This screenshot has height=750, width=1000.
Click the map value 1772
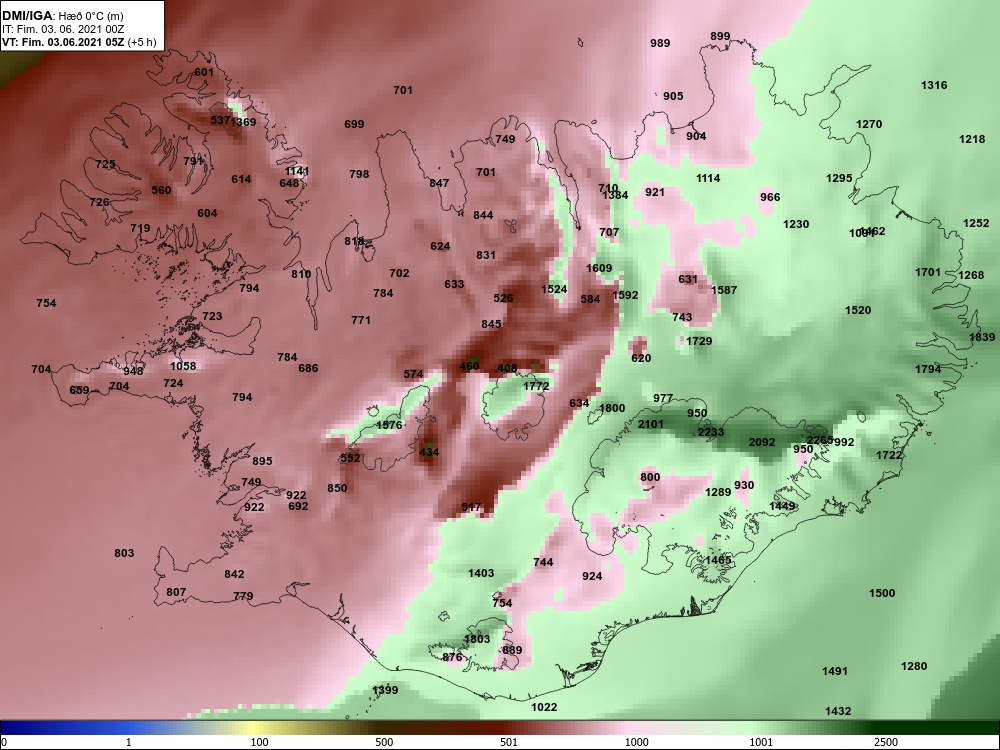coord(536,386)
